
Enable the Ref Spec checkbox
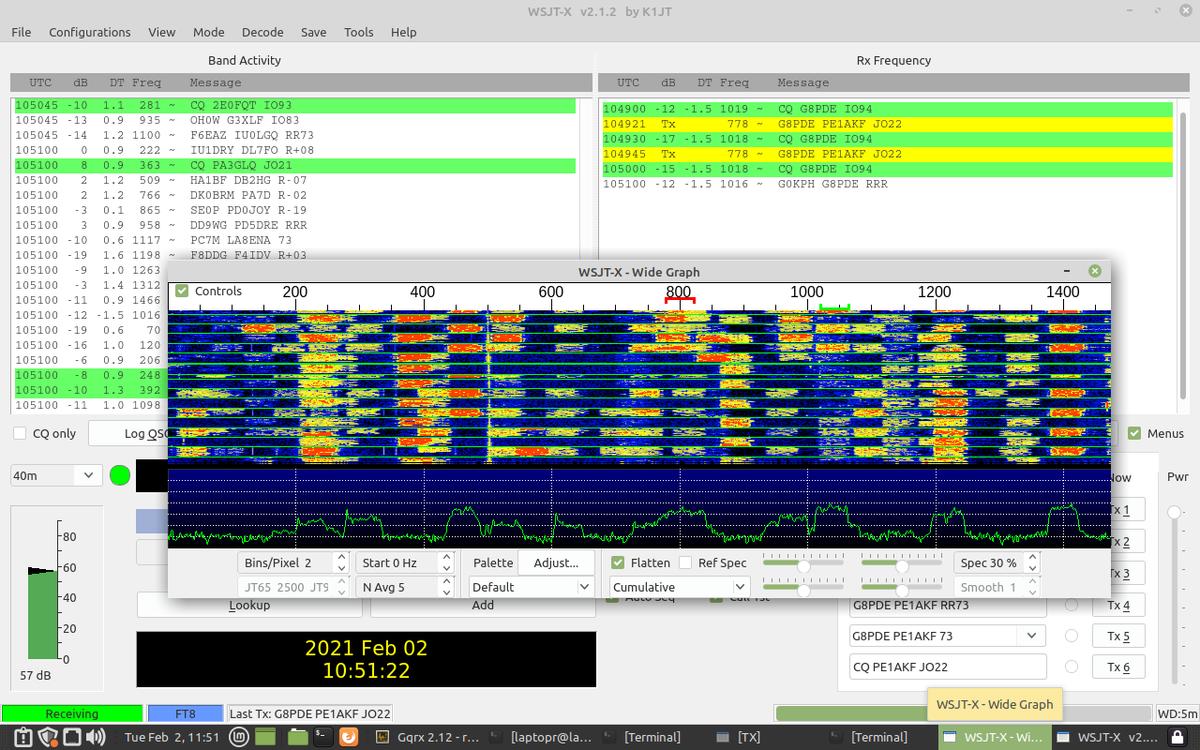point(685,562)
